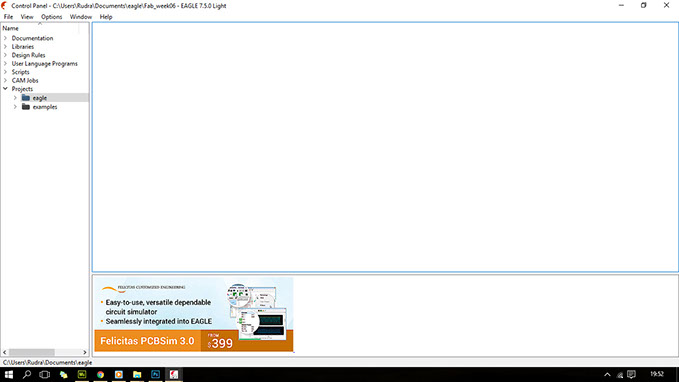Open the File menu
679x382 pixels.
[8, 17]
